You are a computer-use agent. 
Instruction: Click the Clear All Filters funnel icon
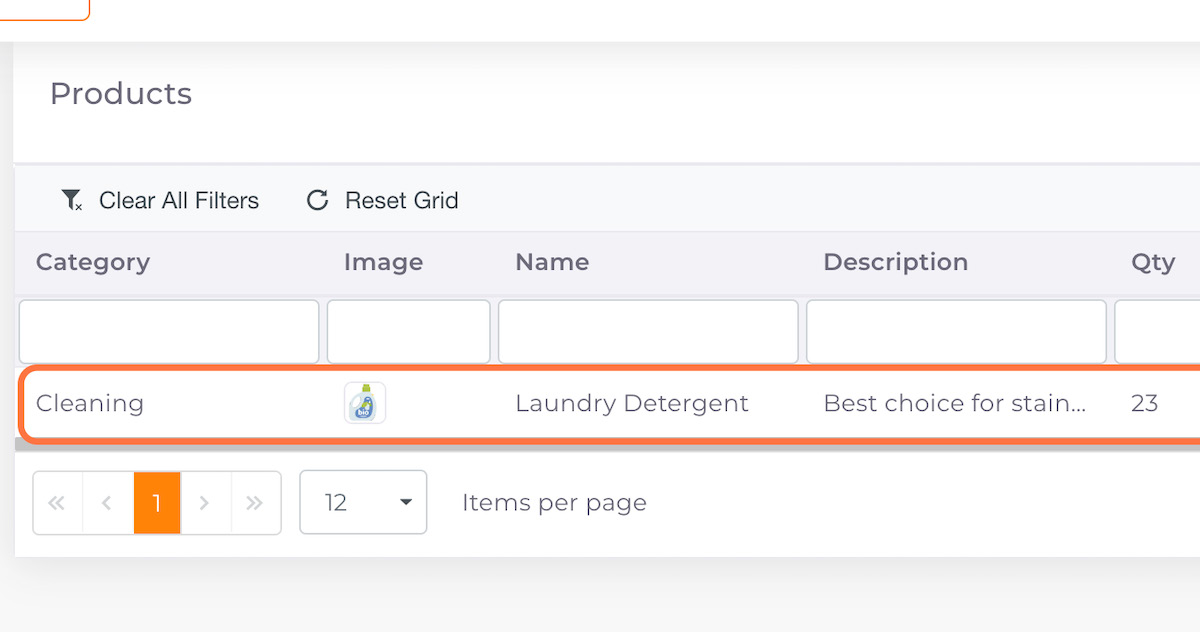point(72,200)
